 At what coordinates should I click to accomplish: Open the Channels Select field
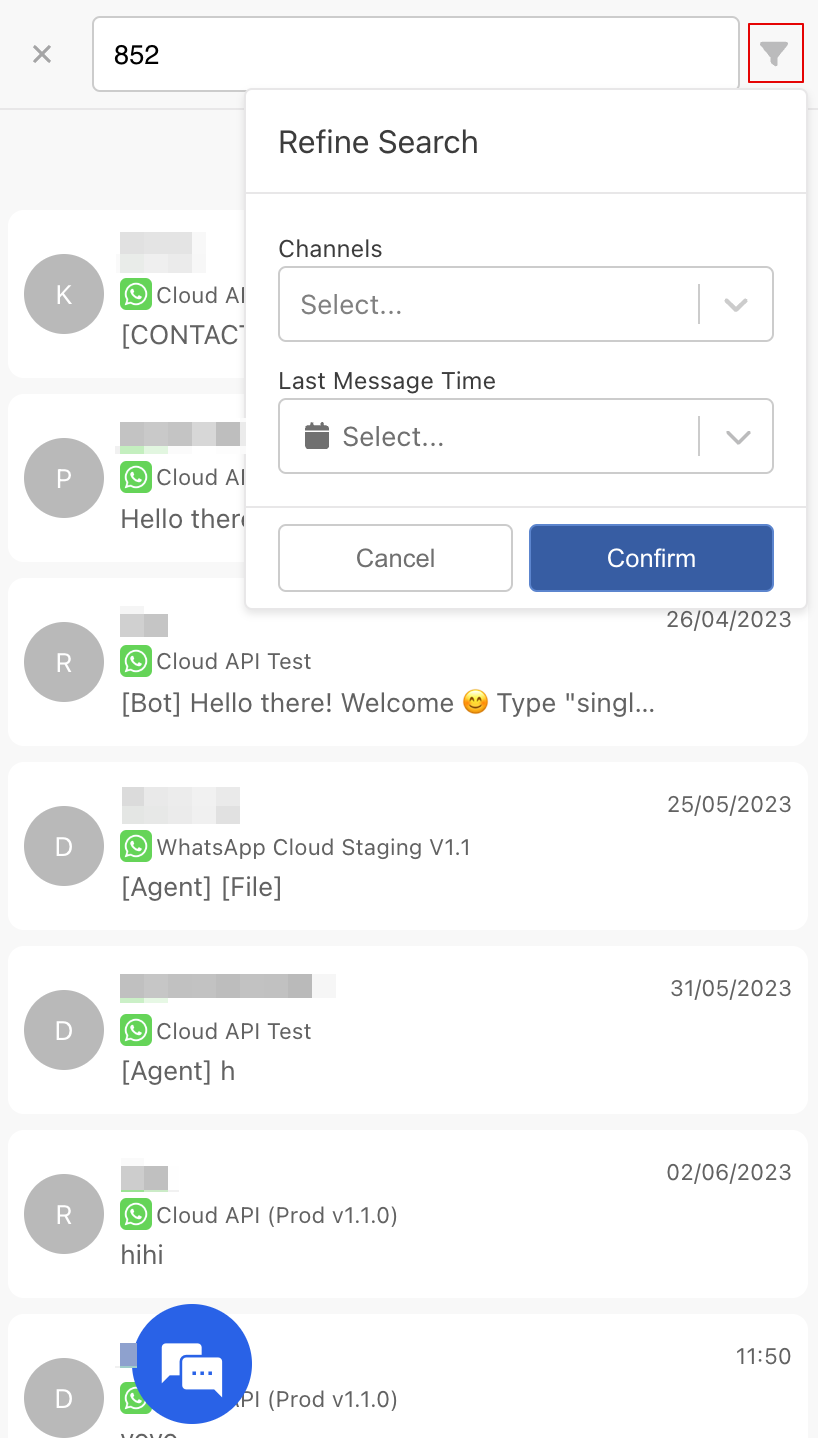pyautogui.click(x=488, y=304)
